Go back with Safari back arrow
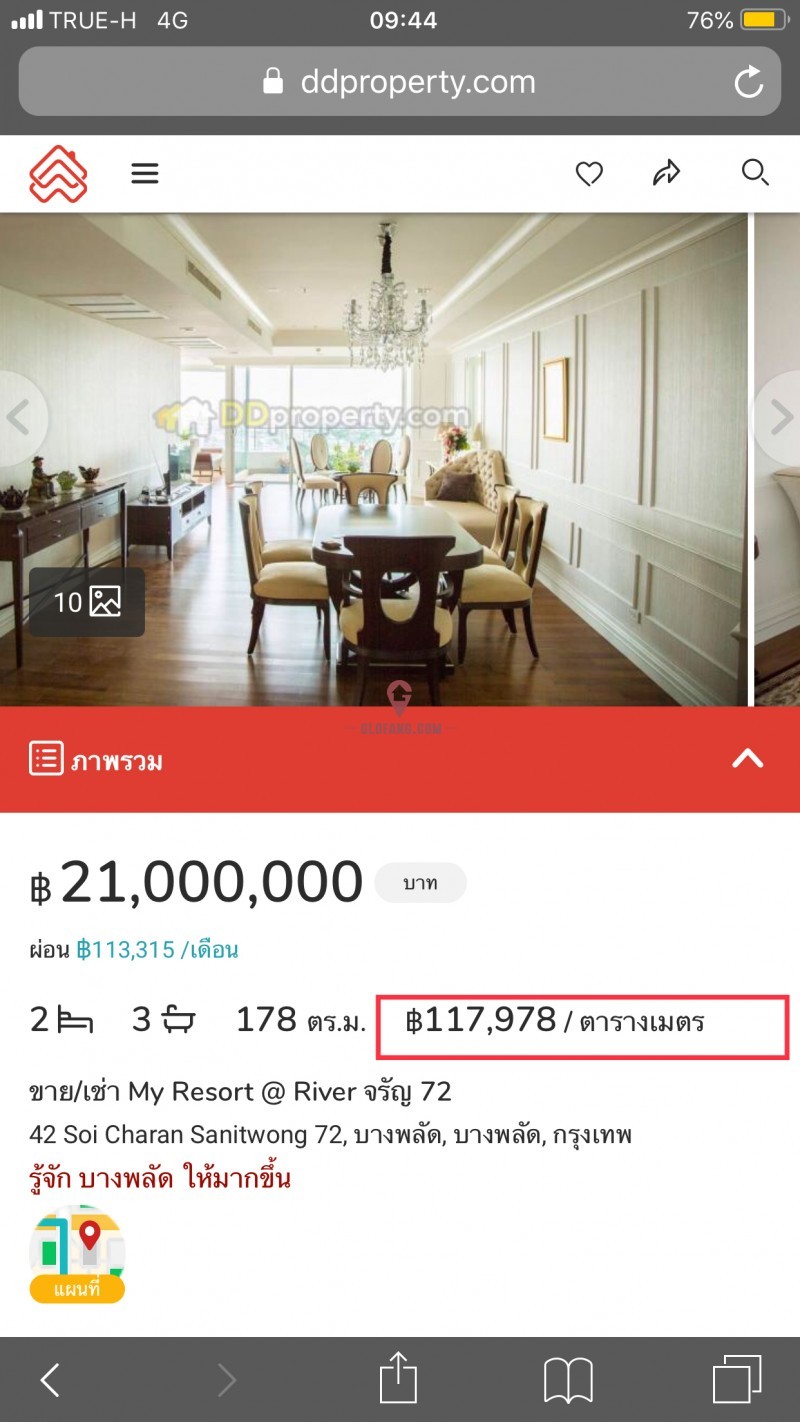 click(x=50, y=1381)
